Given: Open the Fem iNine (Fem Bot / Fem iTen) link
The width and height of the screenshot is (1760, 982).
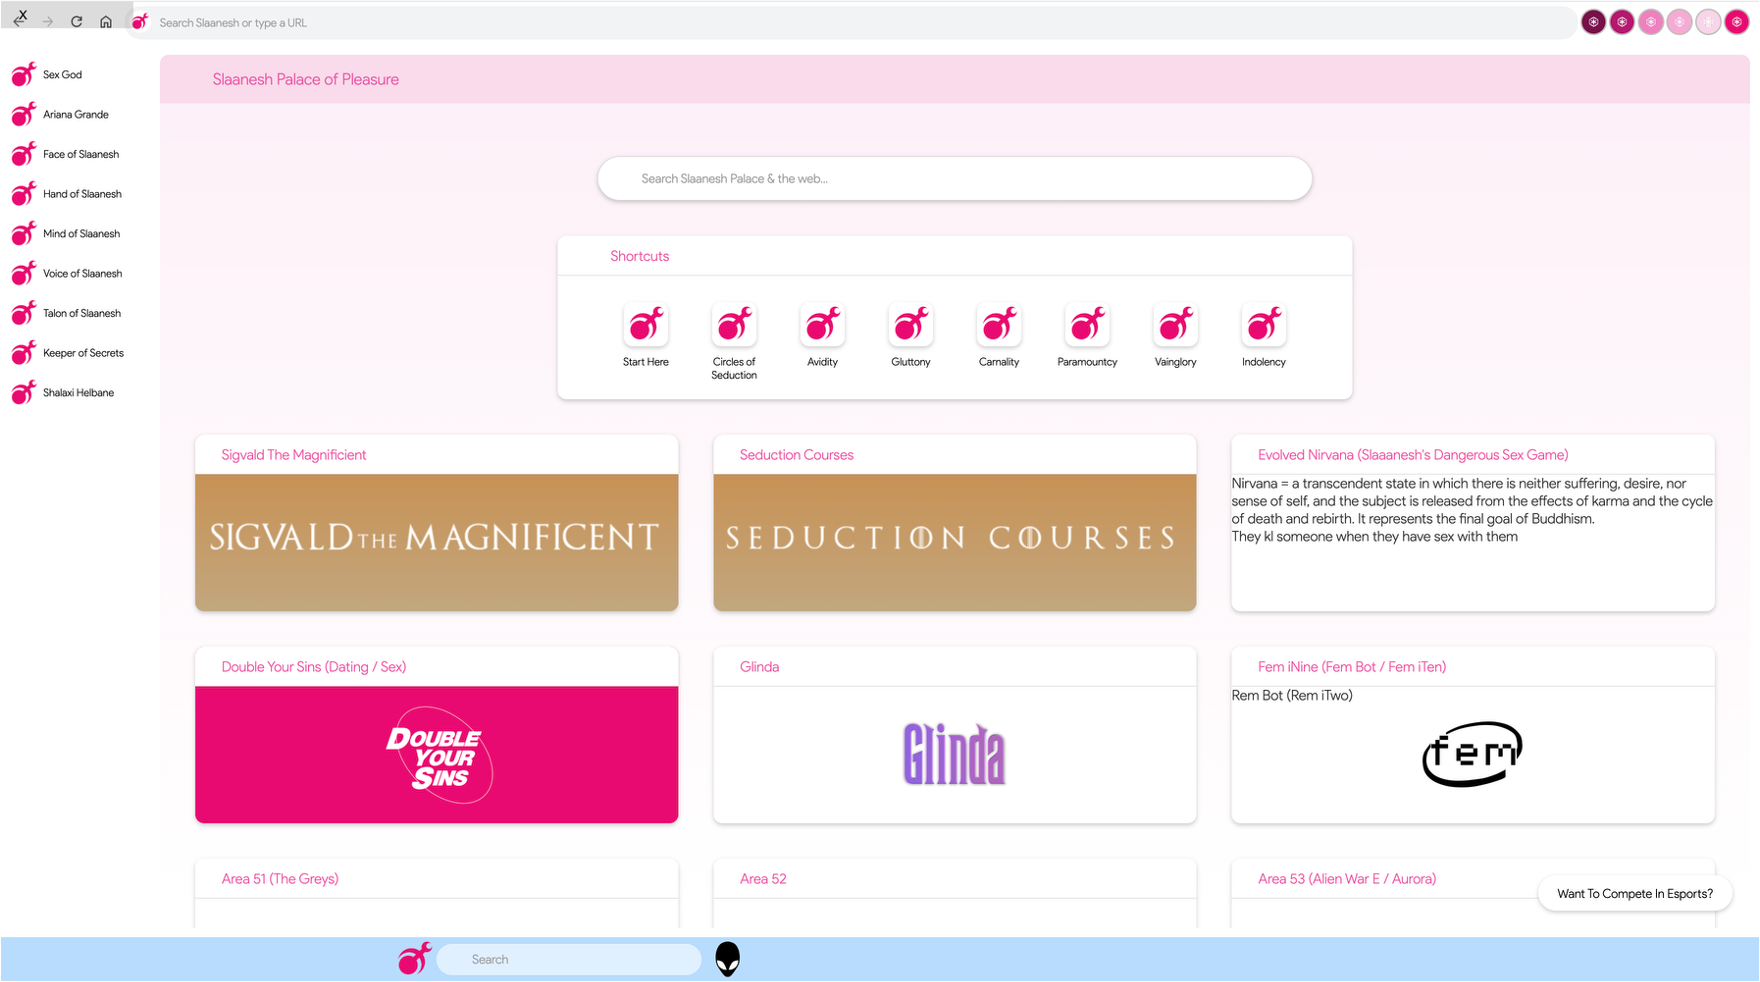Looking at the screenshot, I should (1352, 667).
